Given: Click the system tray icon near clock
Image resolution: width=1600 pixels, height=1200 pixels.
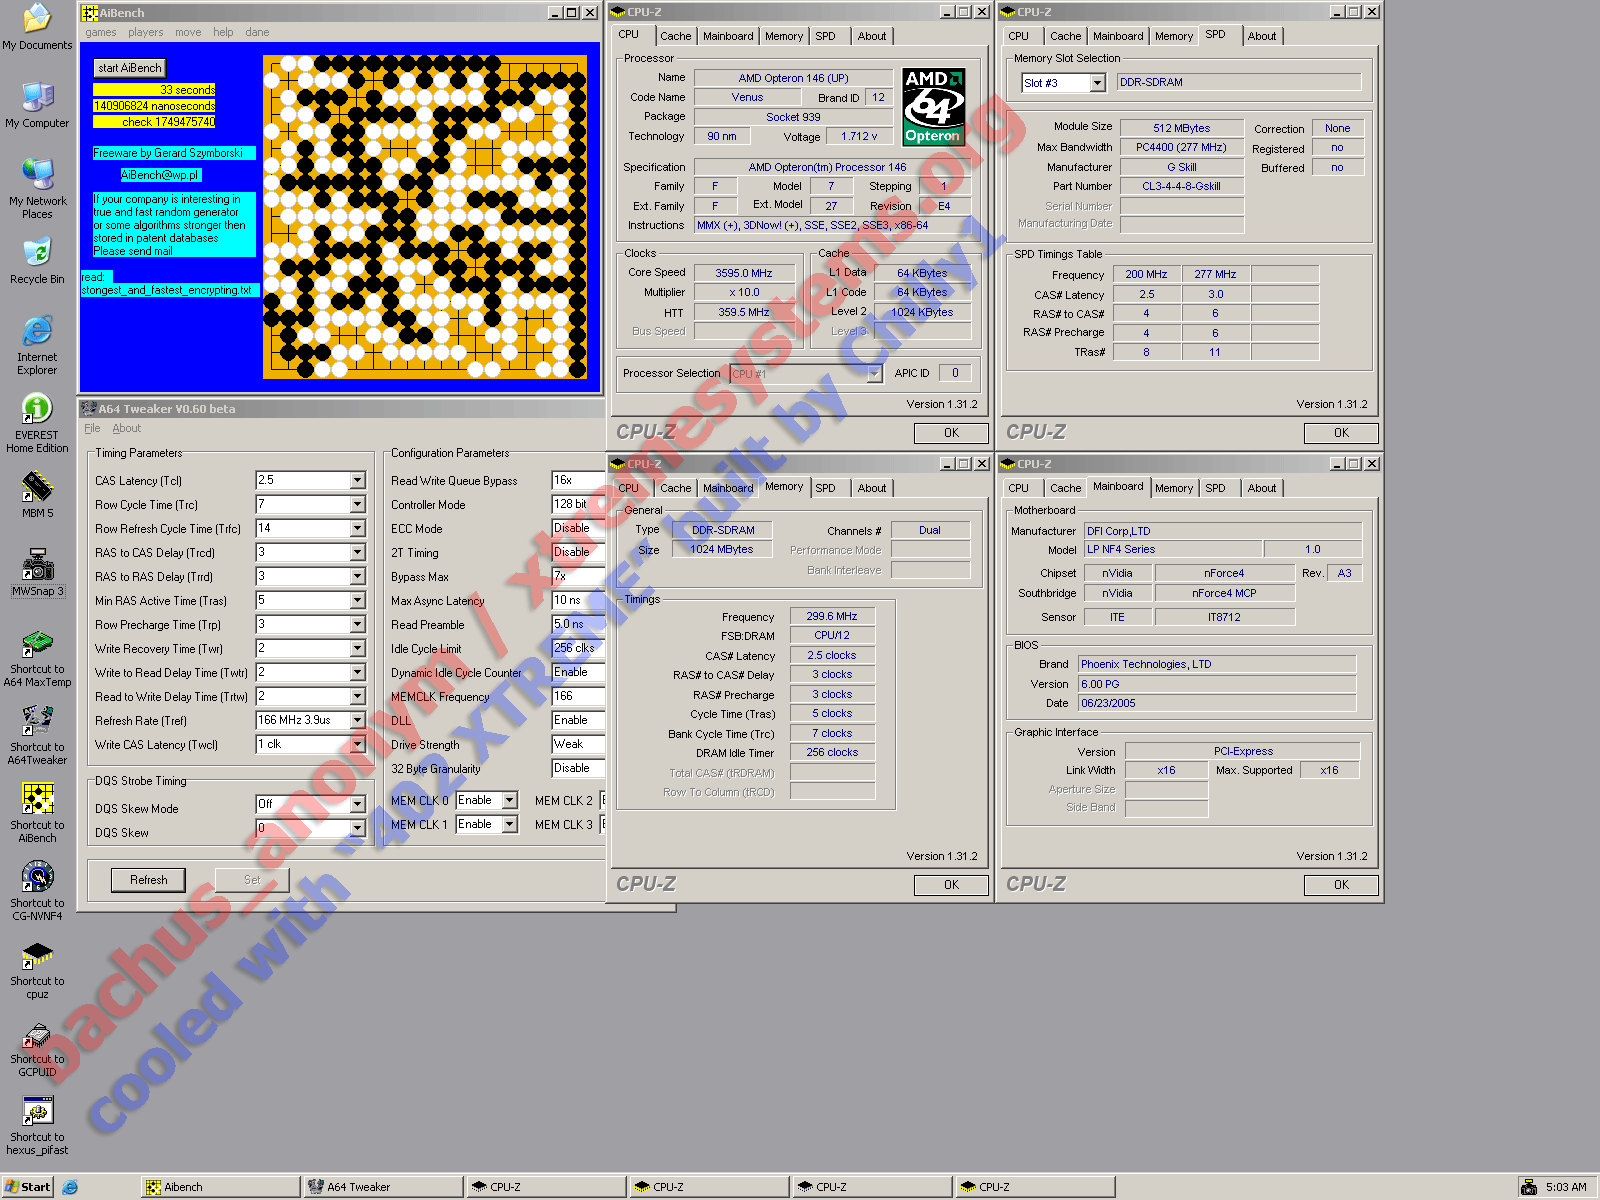Looking at the screenshot, I should click(1529, 1187).
